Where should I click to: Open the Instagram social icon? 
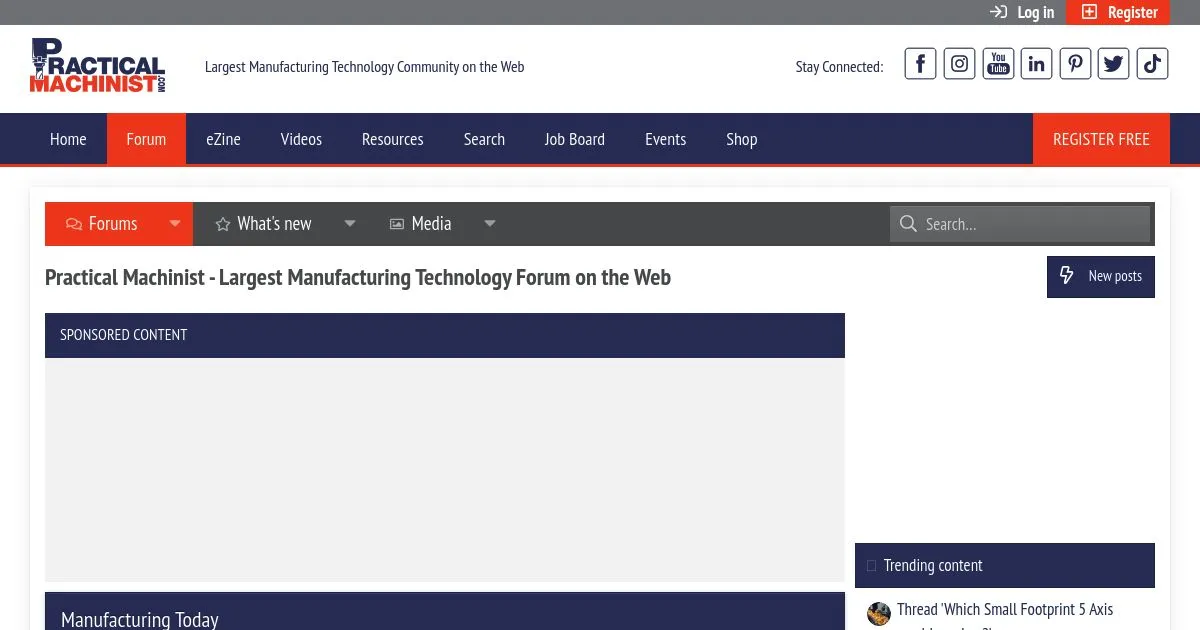[x=959, y=64]
